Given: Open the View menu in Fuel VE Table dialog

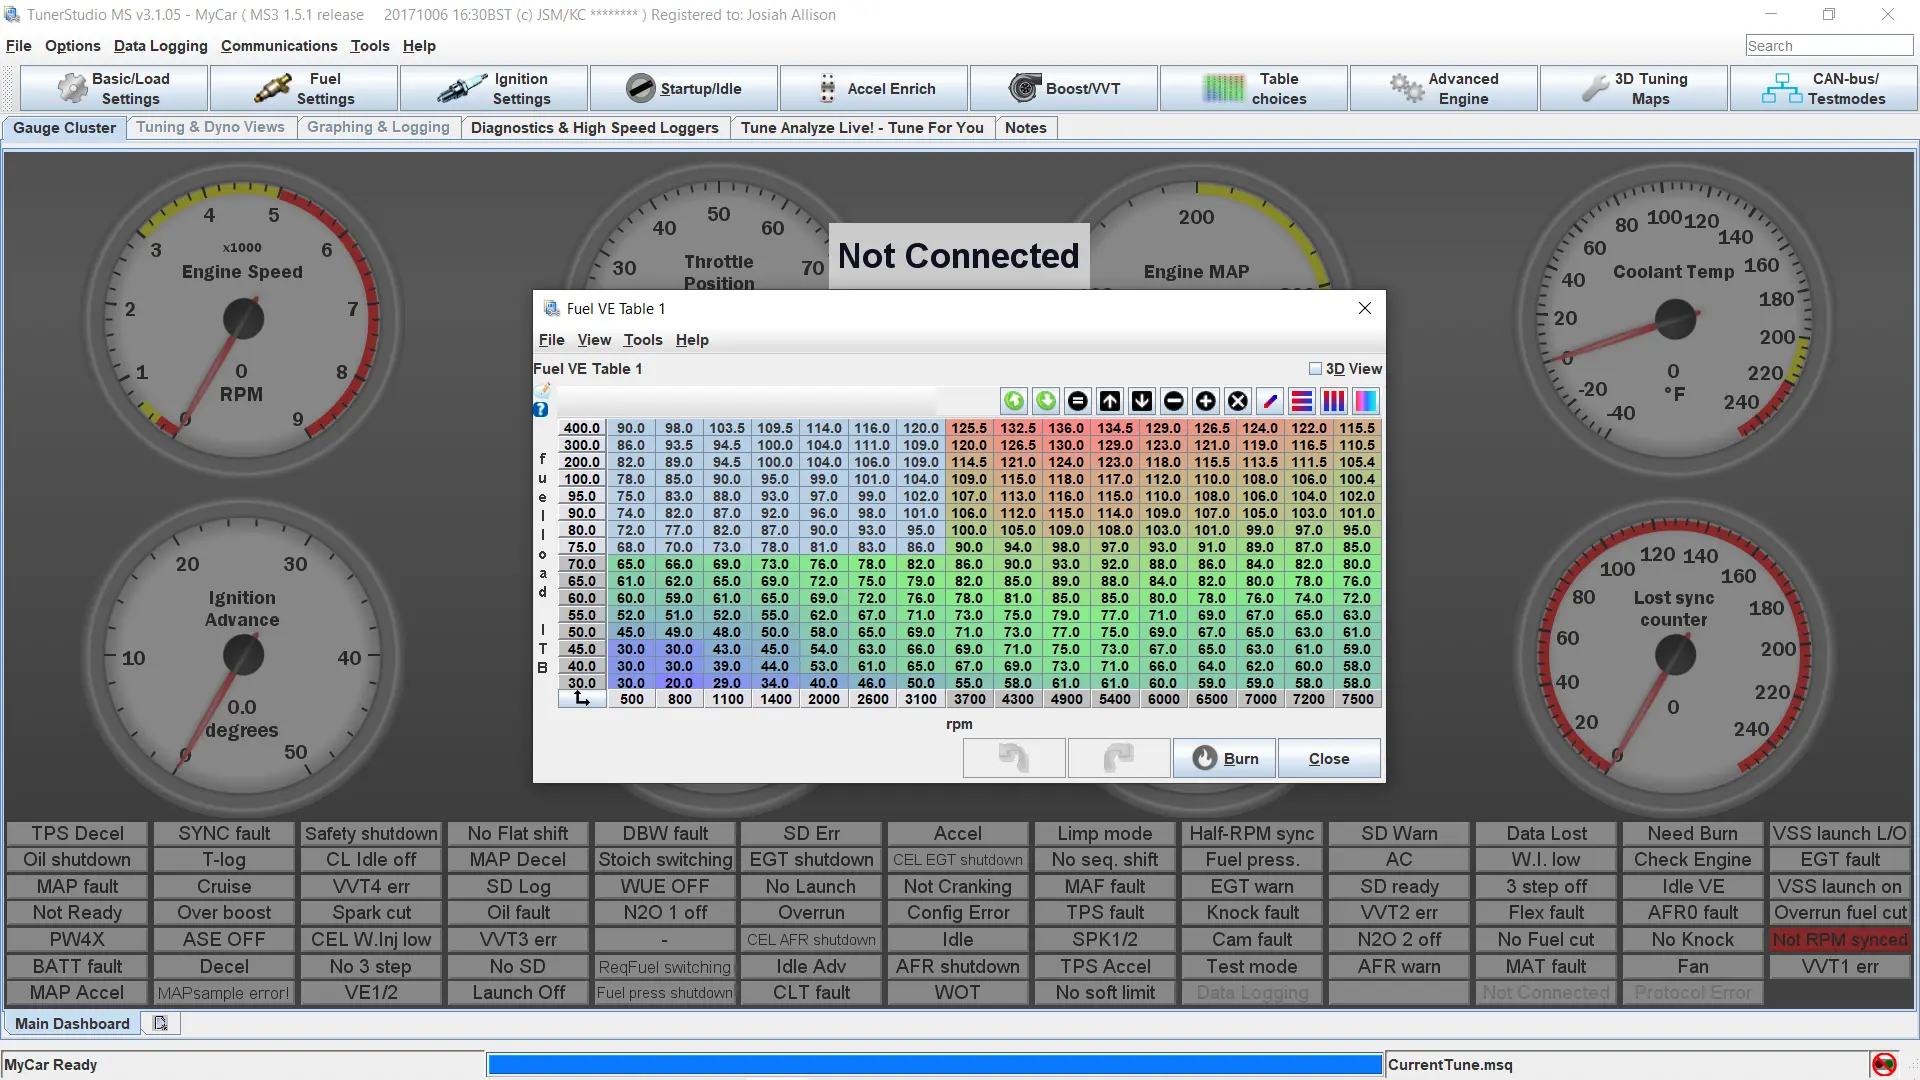Looking at the screenshot, I should coord(594,340).
